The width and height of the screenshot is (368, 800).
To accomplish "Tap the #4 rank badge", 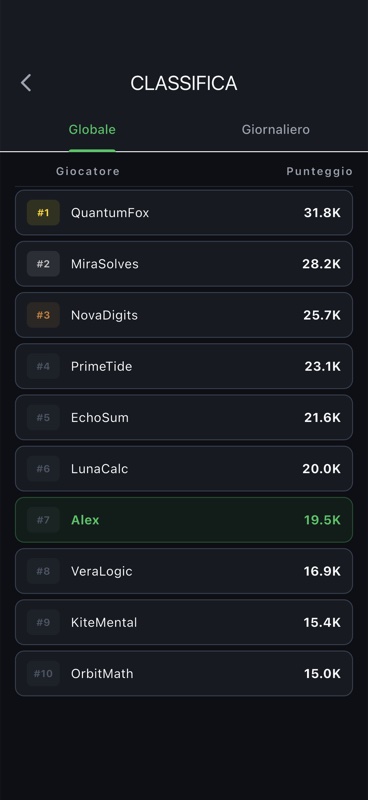I will coord(43,366).
